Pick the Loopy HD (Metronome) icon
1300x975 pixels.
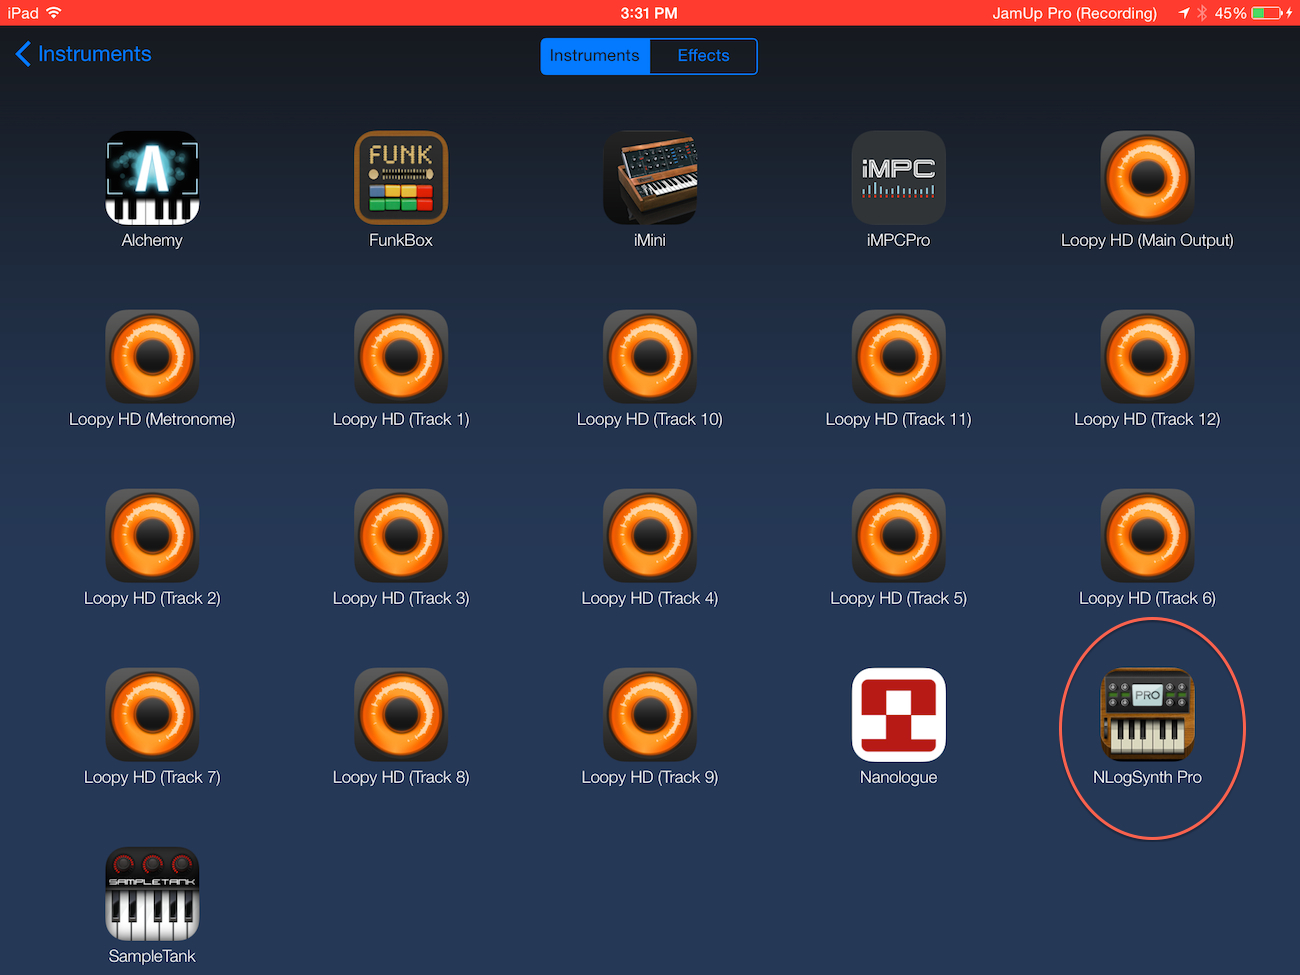[x=152, y=357]
